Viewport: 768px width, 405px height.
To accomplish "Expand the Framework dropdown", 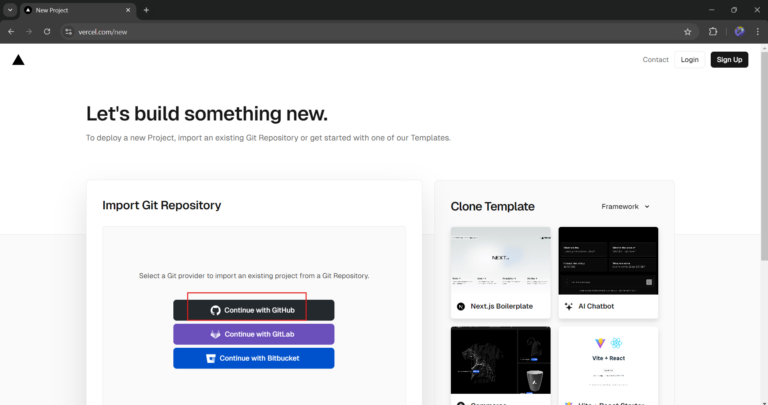I will (625, 207).
